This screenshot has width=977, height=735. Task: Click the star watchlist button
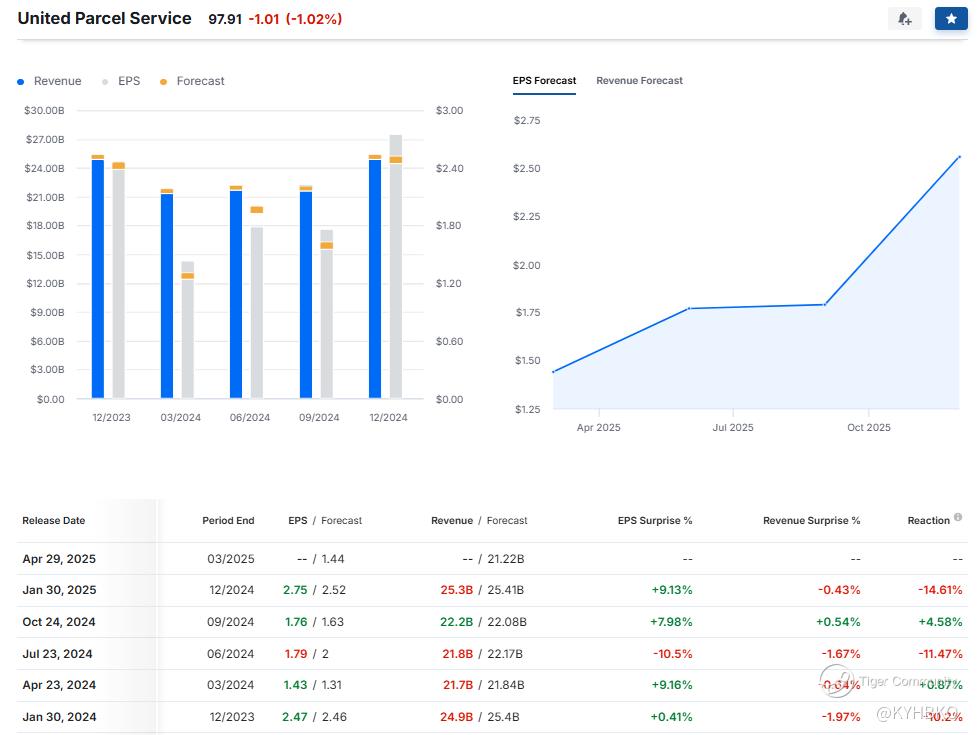tap(950, 19)
